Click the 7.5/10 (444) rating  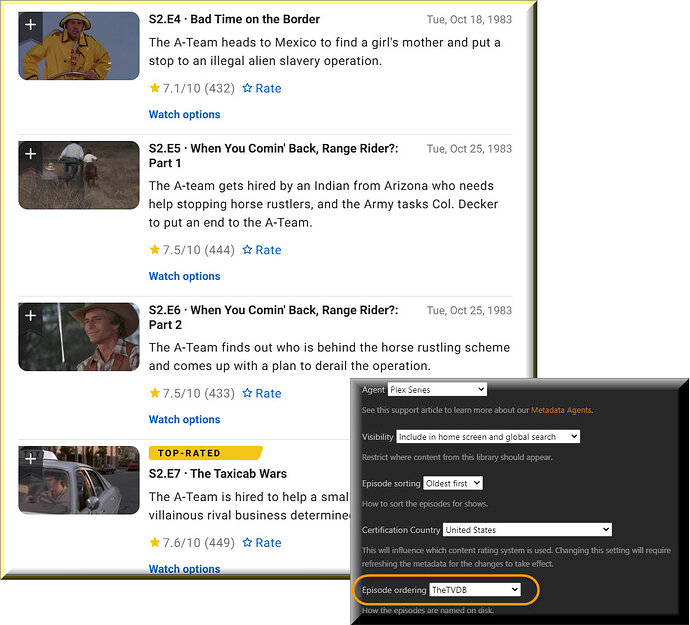pyautogui.click(x=192, y=250)
